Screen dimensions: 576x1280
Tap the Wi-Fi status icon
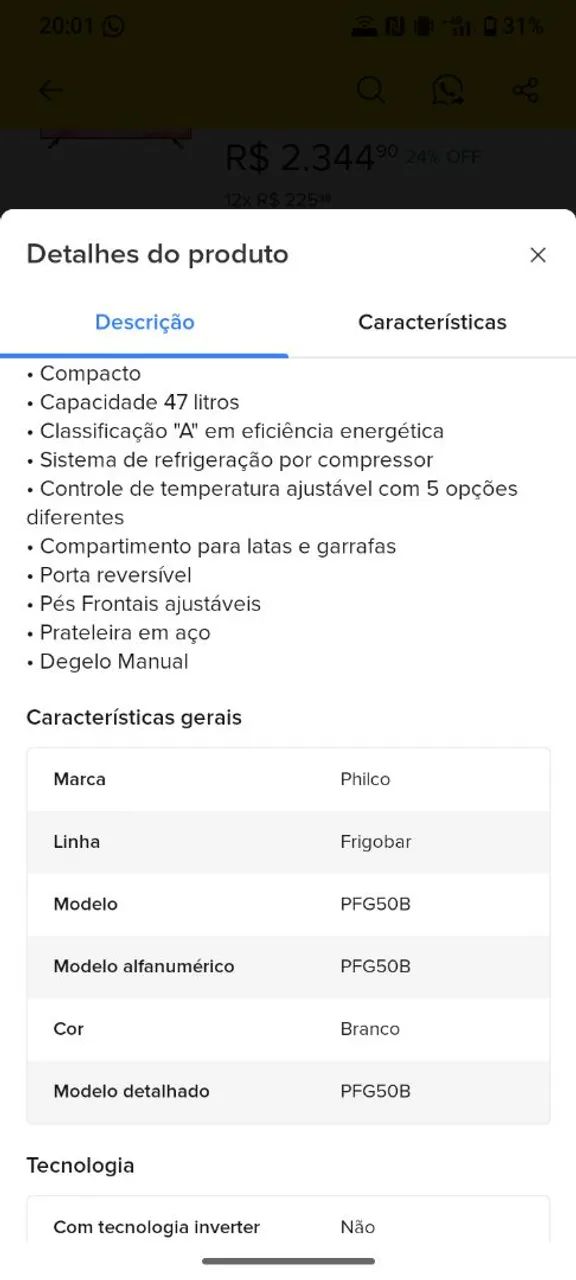click(364, 27)
